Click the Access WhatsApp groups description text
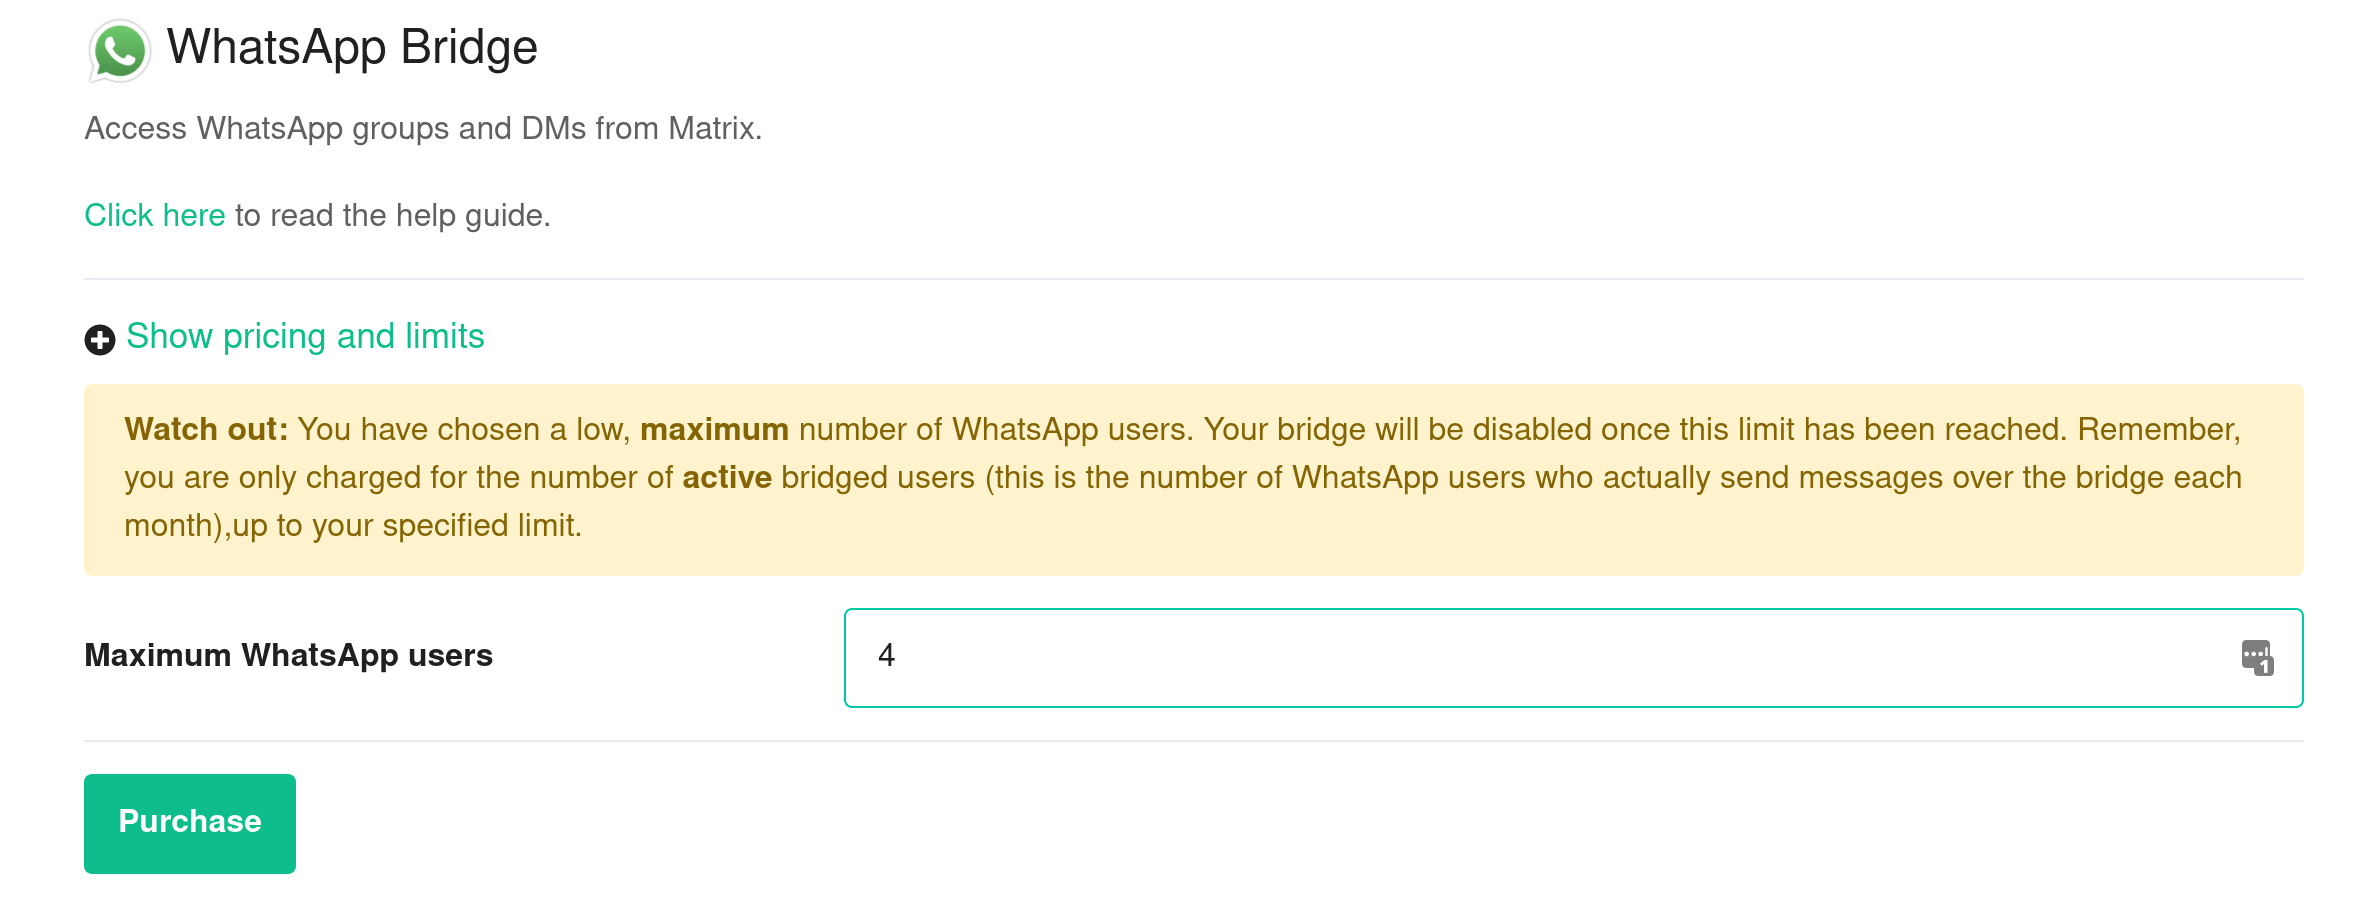The image size is (2368, 912). click(x=423, y=128)
